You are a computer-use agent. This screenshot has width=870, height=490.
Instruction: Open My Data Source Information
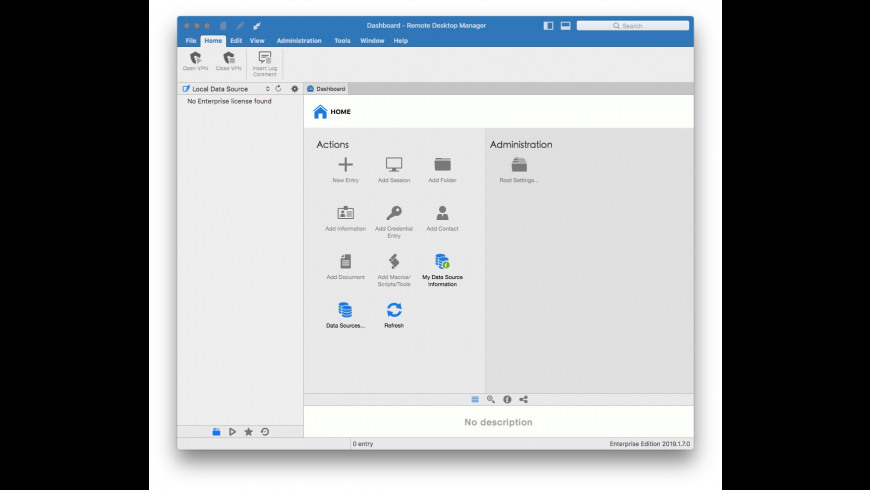pyautogui.click(x=442, y=262)
